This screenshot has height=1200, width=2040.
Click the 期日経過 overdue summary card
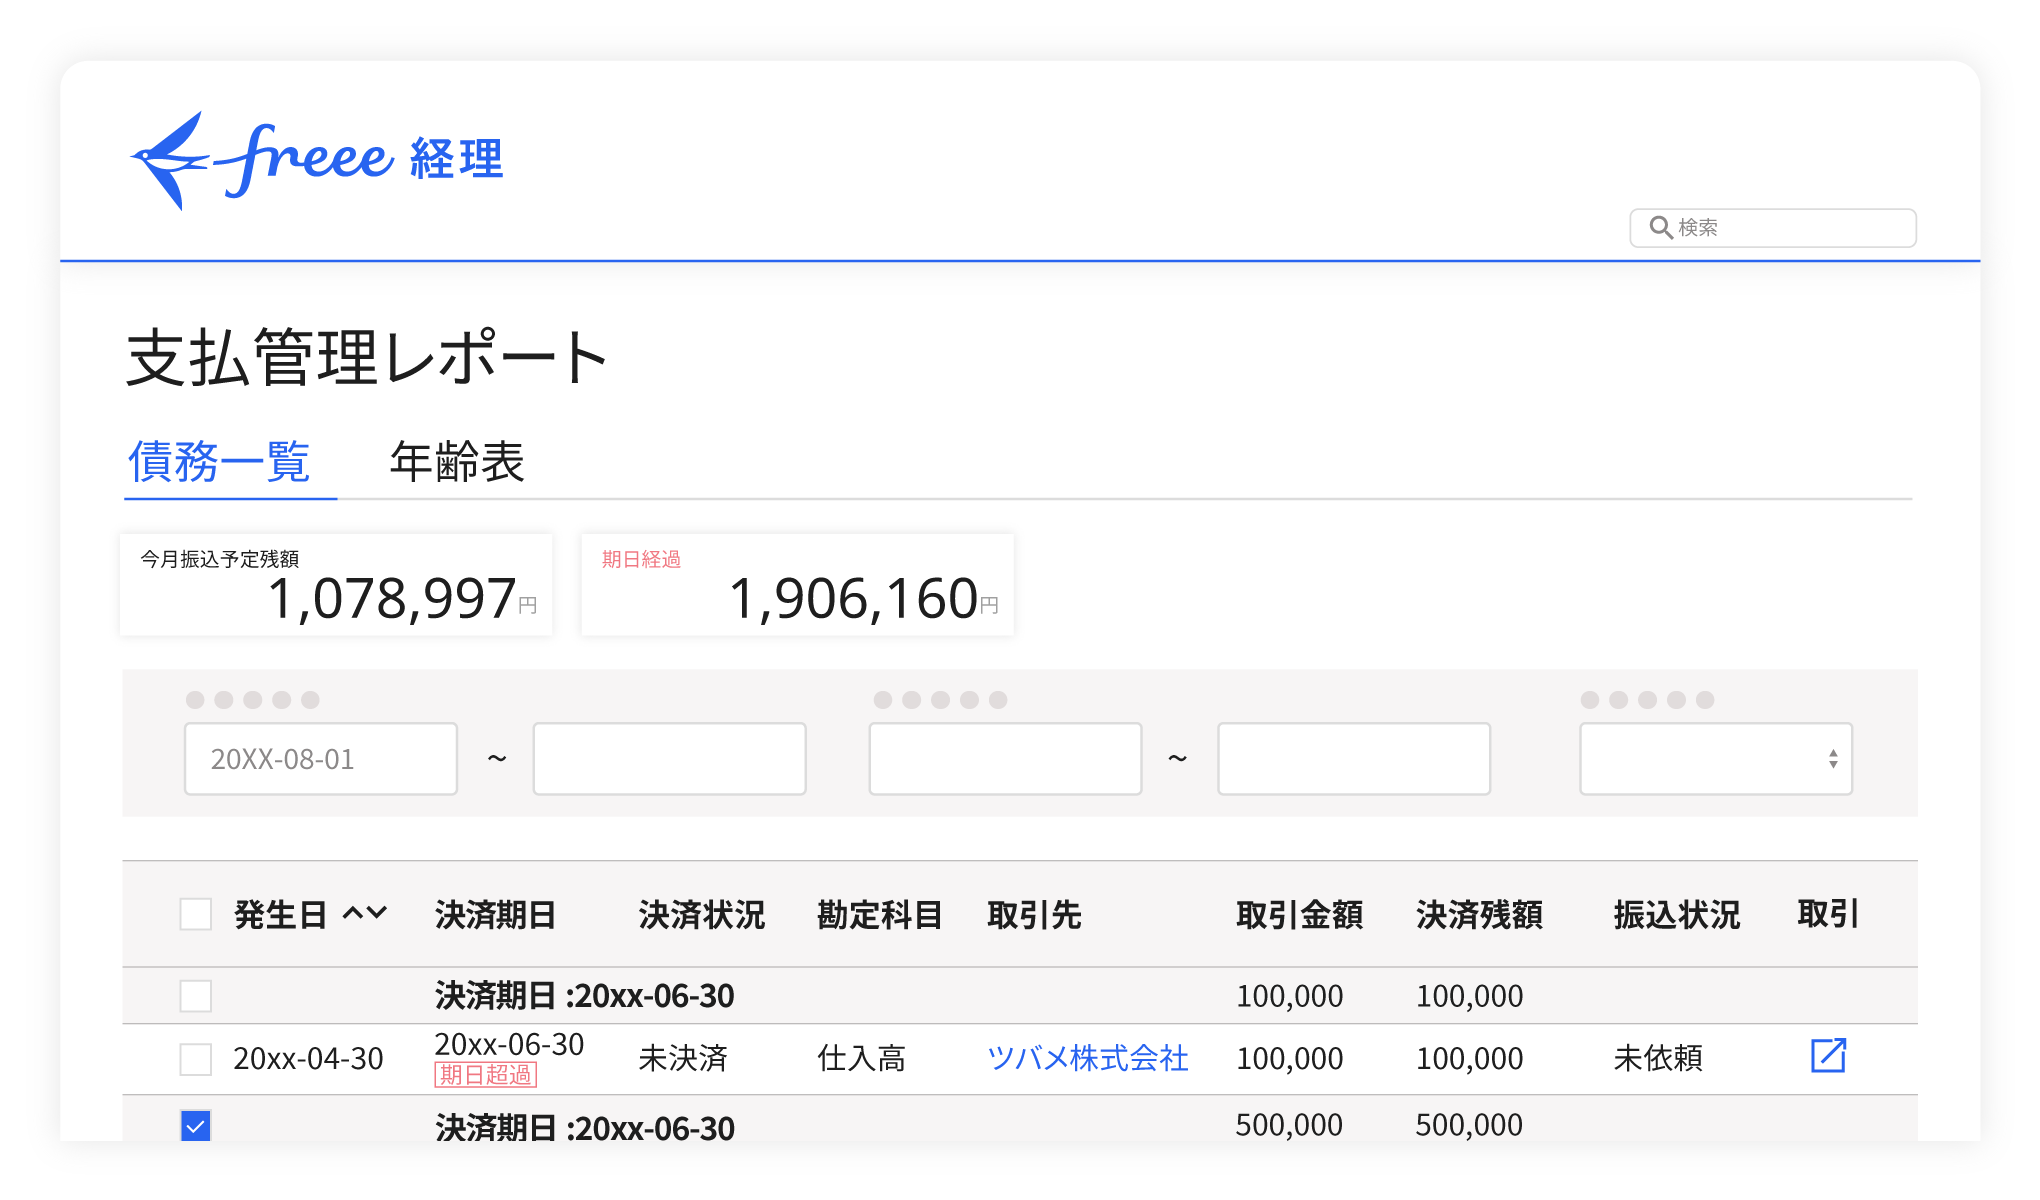pyautogui.click(x=797, y=585)
